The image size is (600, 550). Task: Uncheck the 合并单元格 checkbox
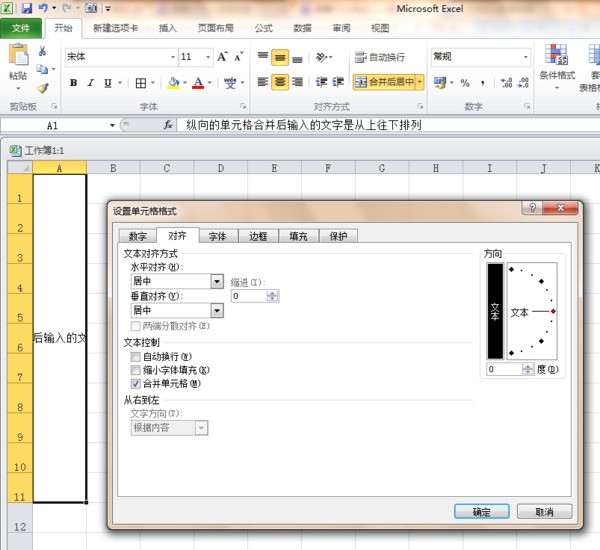pos(137,383)
